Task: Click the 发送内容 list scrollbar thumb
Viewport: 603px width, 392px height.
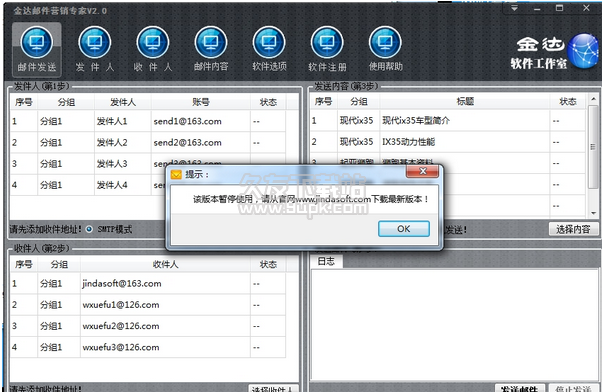Action: pos(593,147)
